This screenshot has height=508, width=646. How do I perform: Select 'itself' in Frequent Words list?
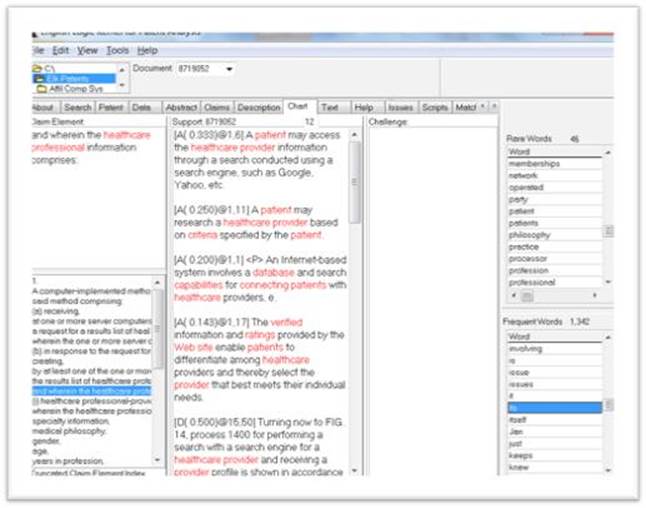[x=555, y=420]
